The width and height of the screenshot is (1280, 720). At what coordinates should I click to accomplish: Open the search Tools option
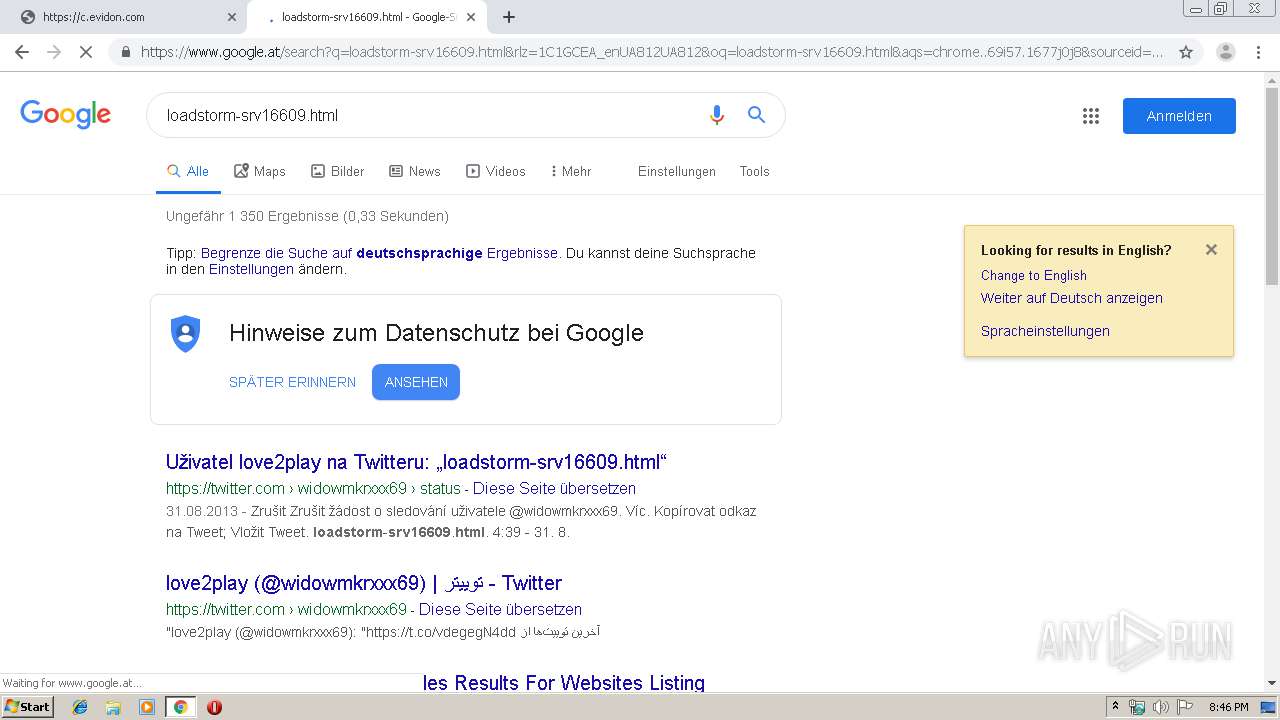pos(754,171)
